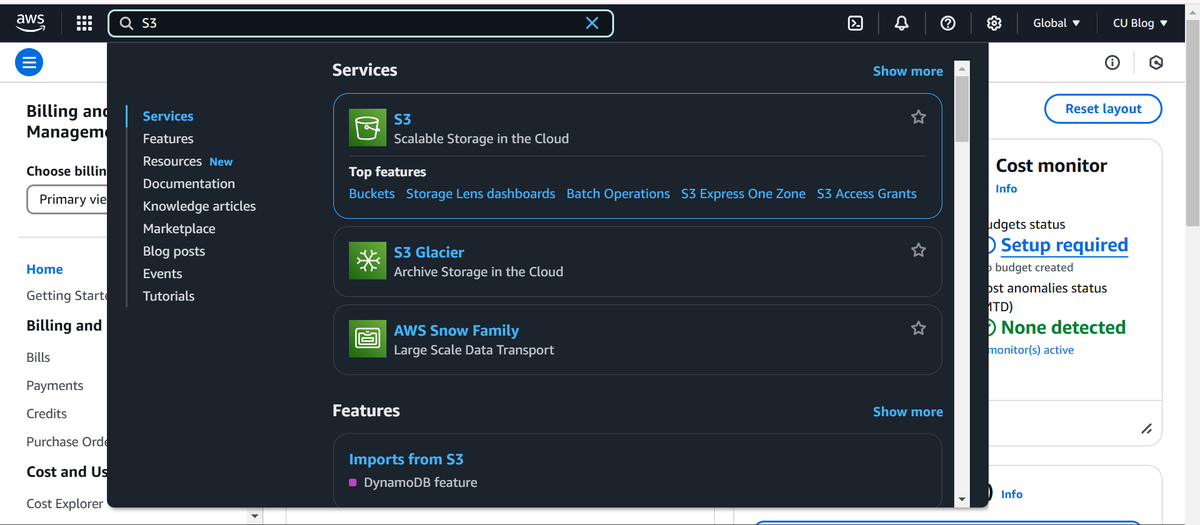The width and height of the screenshot is (1200, 525).
Task: Select Tutorials in the search sidebar
Action: point(169,296)
